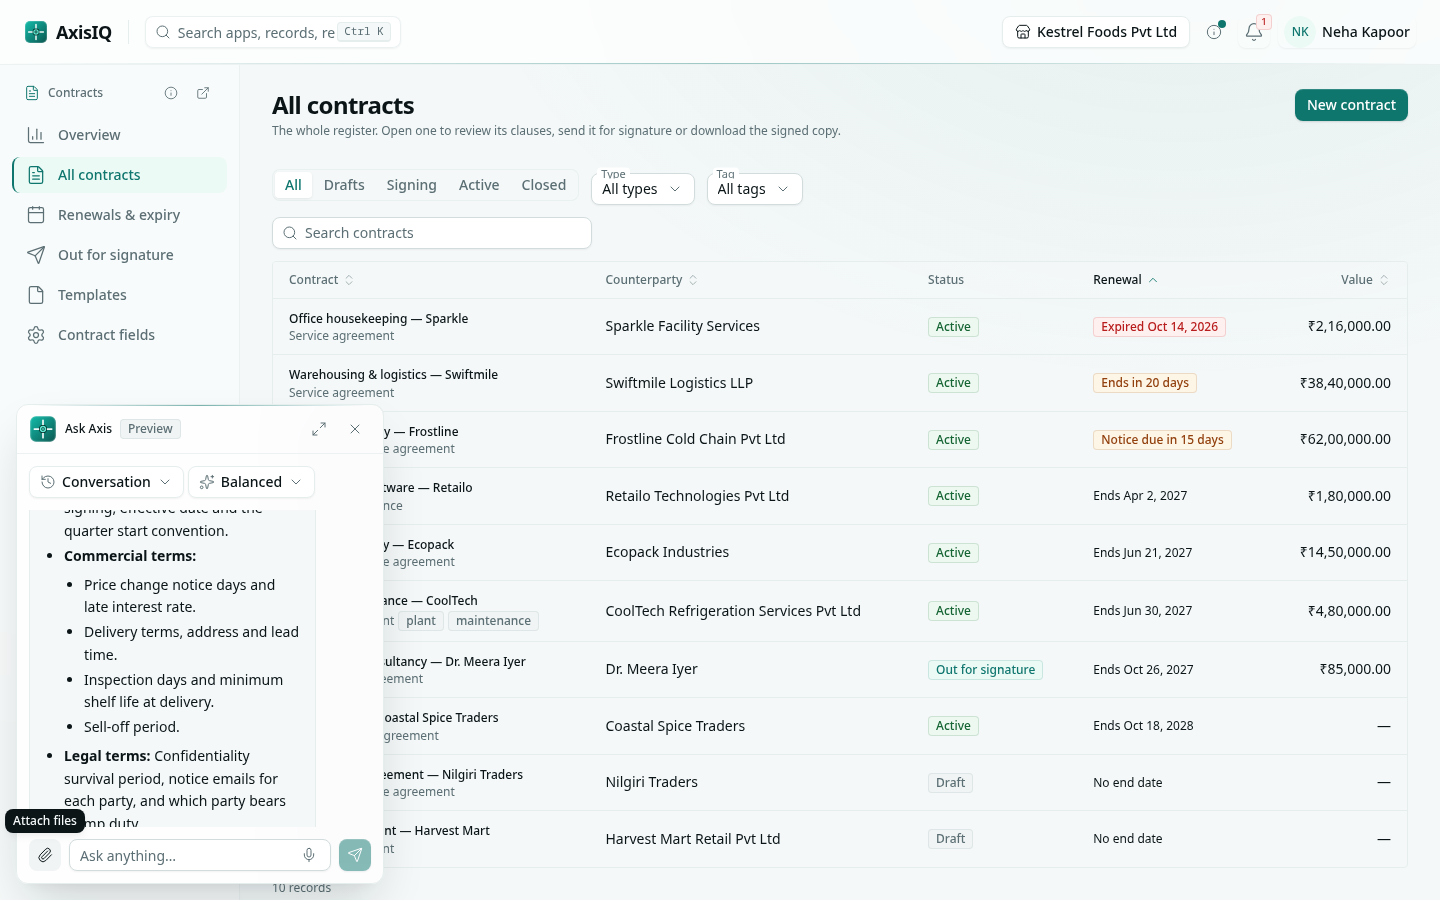Start voice input with microphone icon
Viewport: 1440px width, 900px height.
(x=309, y=855)
